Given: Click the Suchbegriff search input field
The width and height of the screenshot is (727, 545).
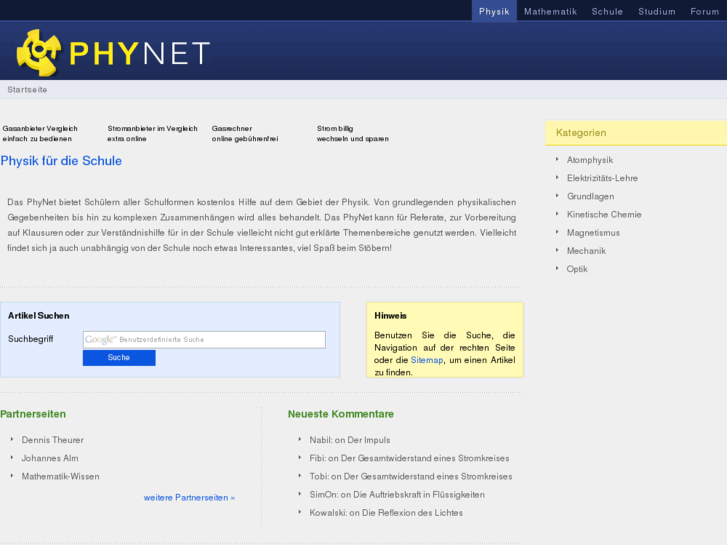Looking at the screenshot, I should 204,340.
